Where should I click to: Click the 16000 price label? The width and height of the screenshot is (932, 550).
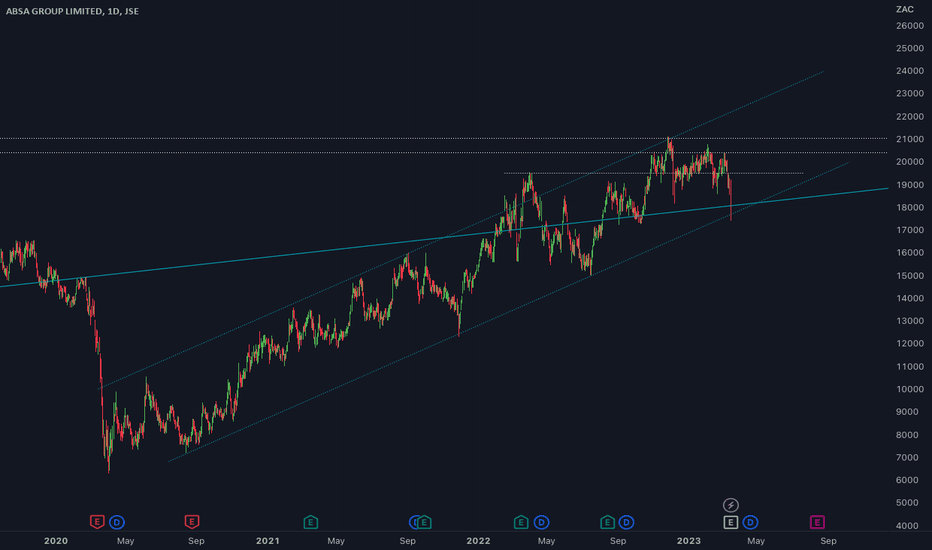coord(909,253)
